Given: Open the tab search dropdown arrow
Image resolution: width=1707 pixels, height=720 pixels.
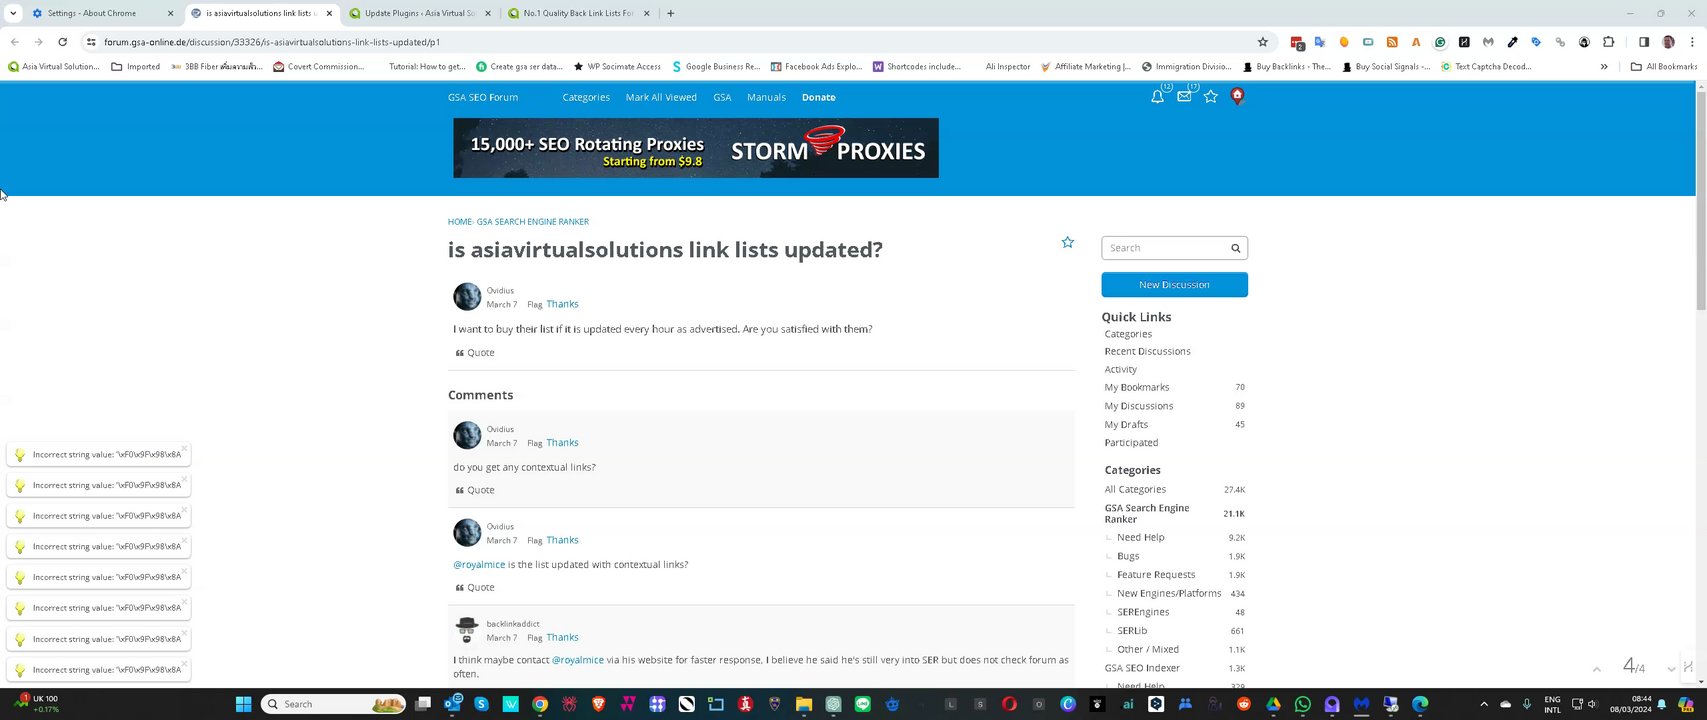Looking at the screenshot, I should [13, 13].
